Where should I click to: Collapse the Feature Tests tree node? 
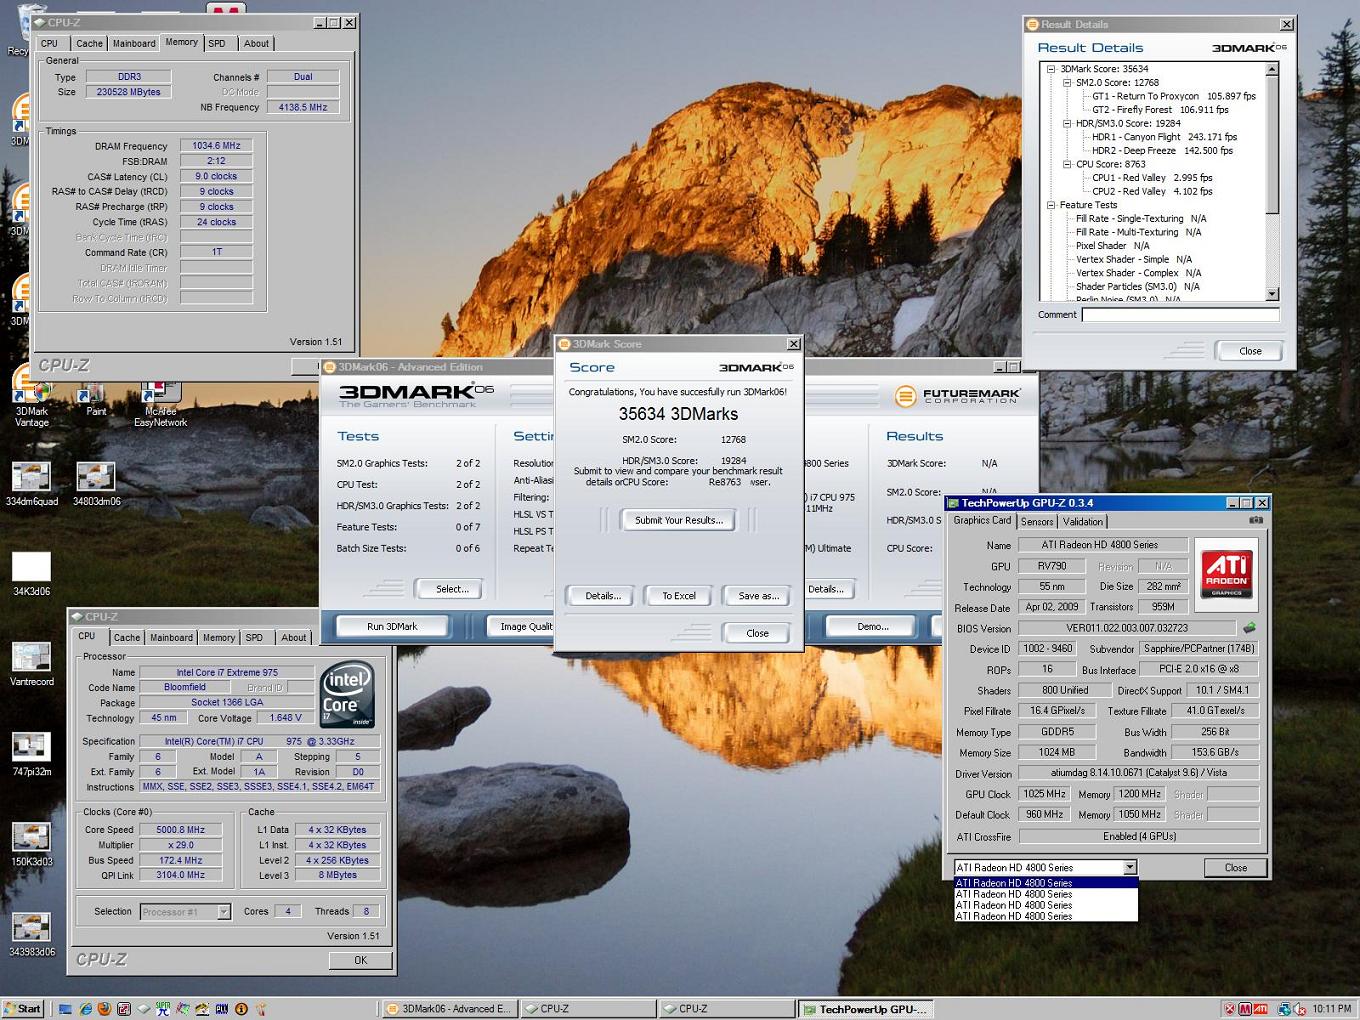click(1051, 205)
